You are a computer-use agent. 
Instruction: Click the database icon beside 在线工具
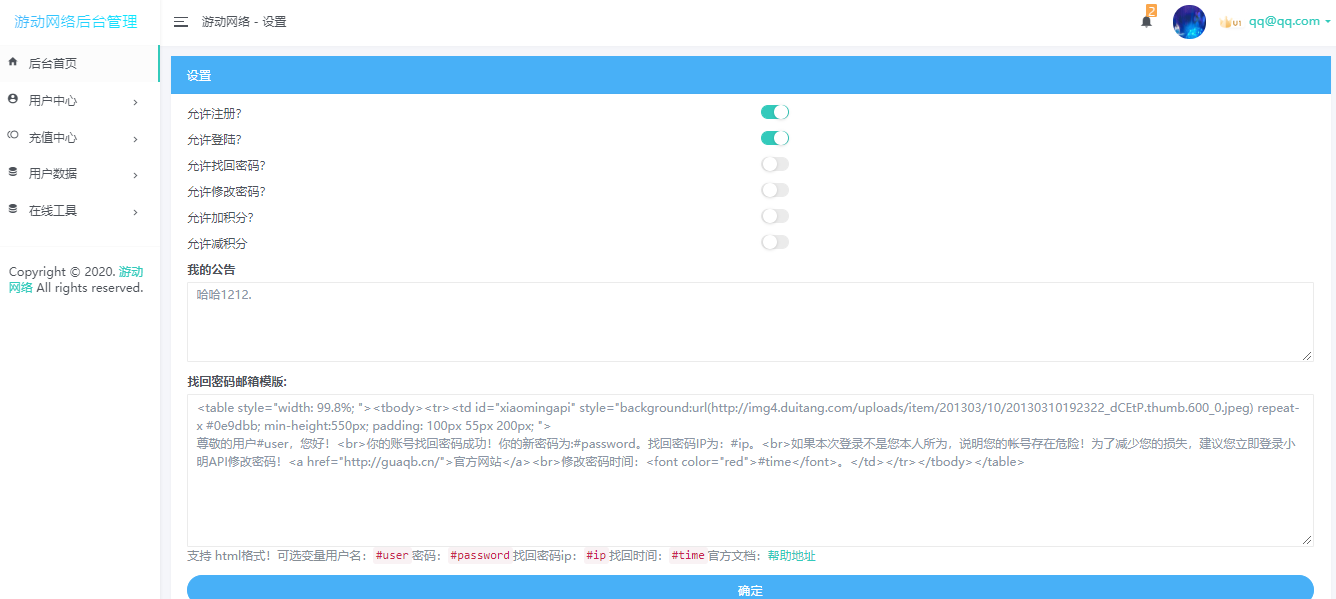13,209
